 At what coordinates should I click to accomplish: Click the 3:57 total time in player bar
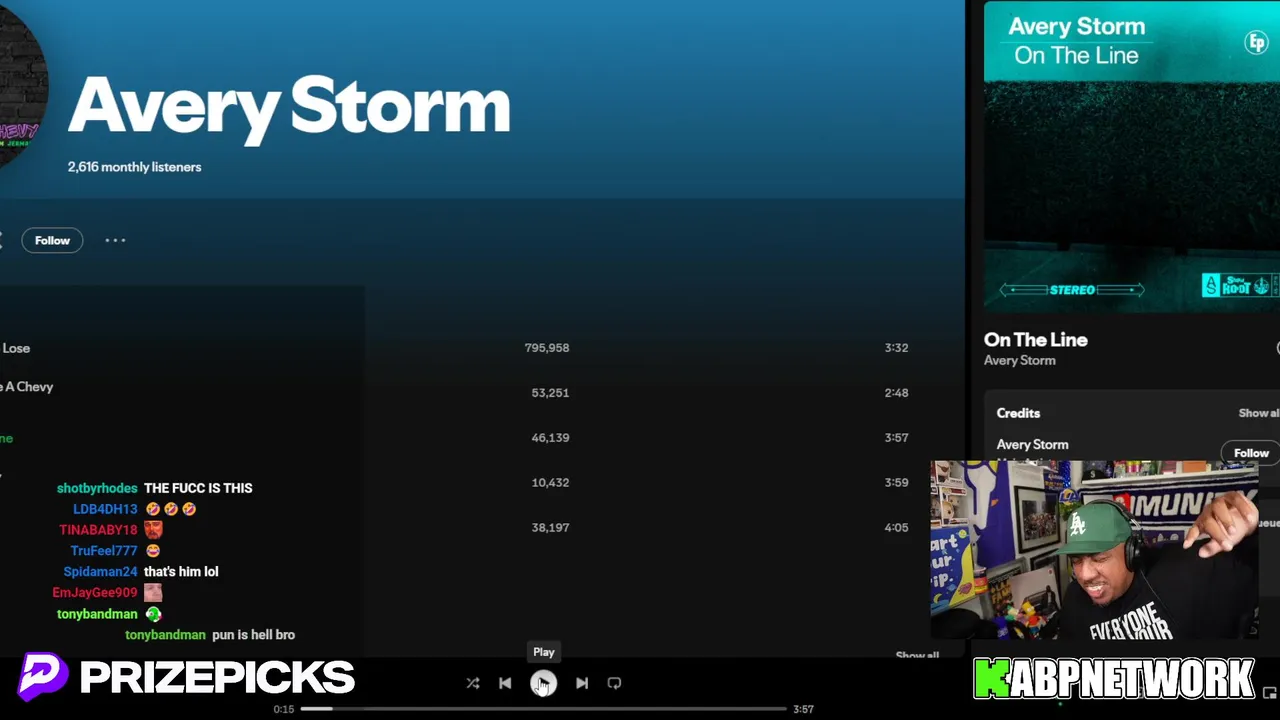(x=803, y=709)
